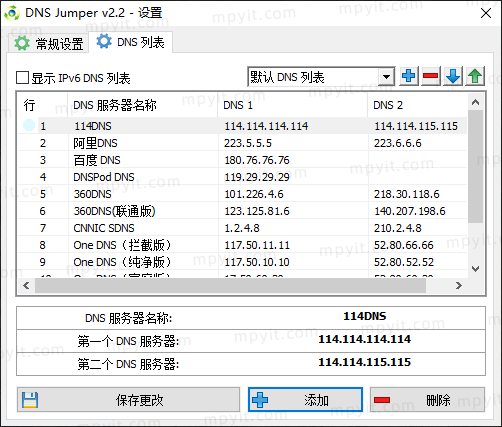This screenshot has height=427, width=502.
Task: Click 保存更改 save button
Action: point(128,400)
